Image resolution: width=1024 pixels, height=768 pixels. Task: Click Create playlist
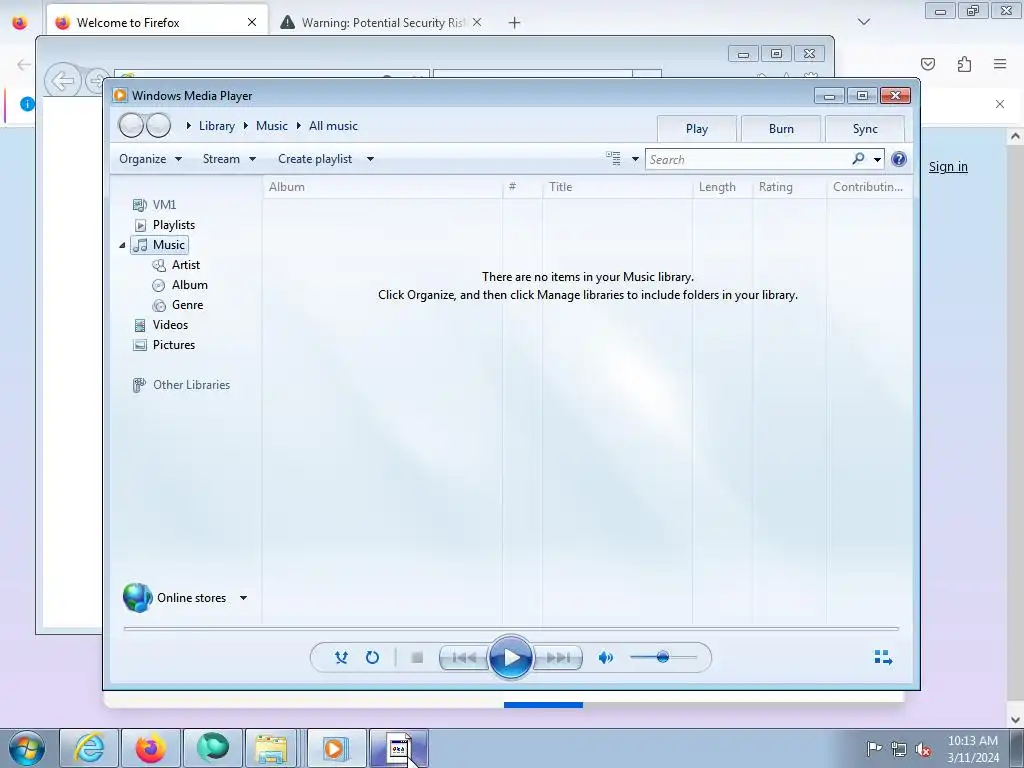[315, 159]
